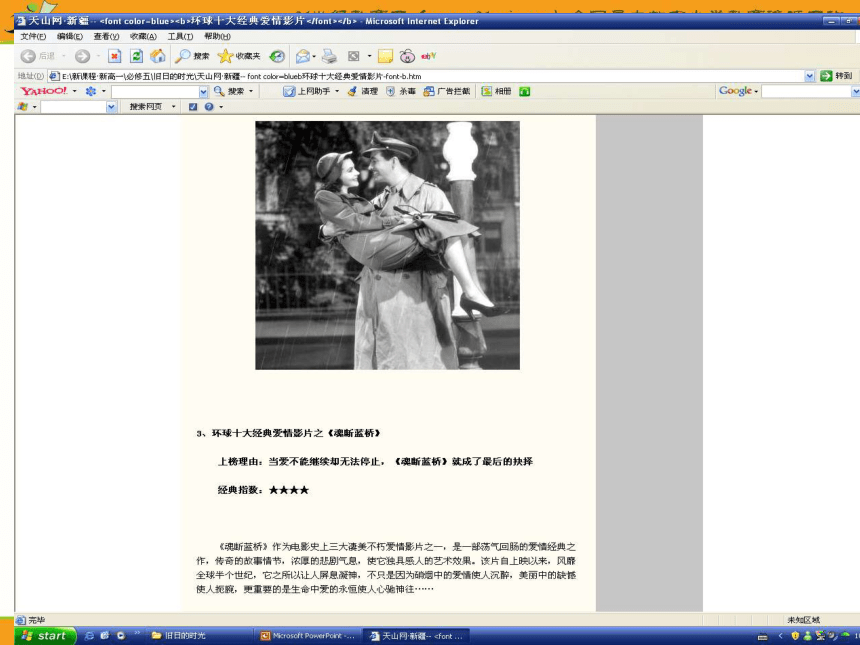Viewport: 860px width, 645px height.
Task: Click the Yahoo! logo on toolbar
Action: (x=44, y=91)
